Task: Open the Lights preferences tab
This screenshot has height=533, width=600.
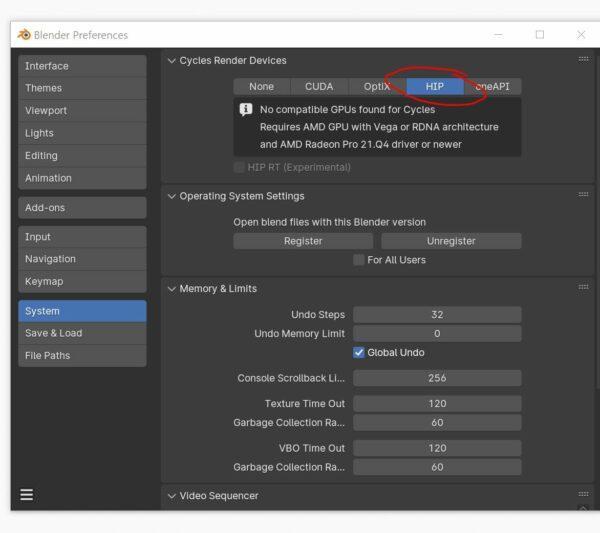Action: tap(82, 133)
